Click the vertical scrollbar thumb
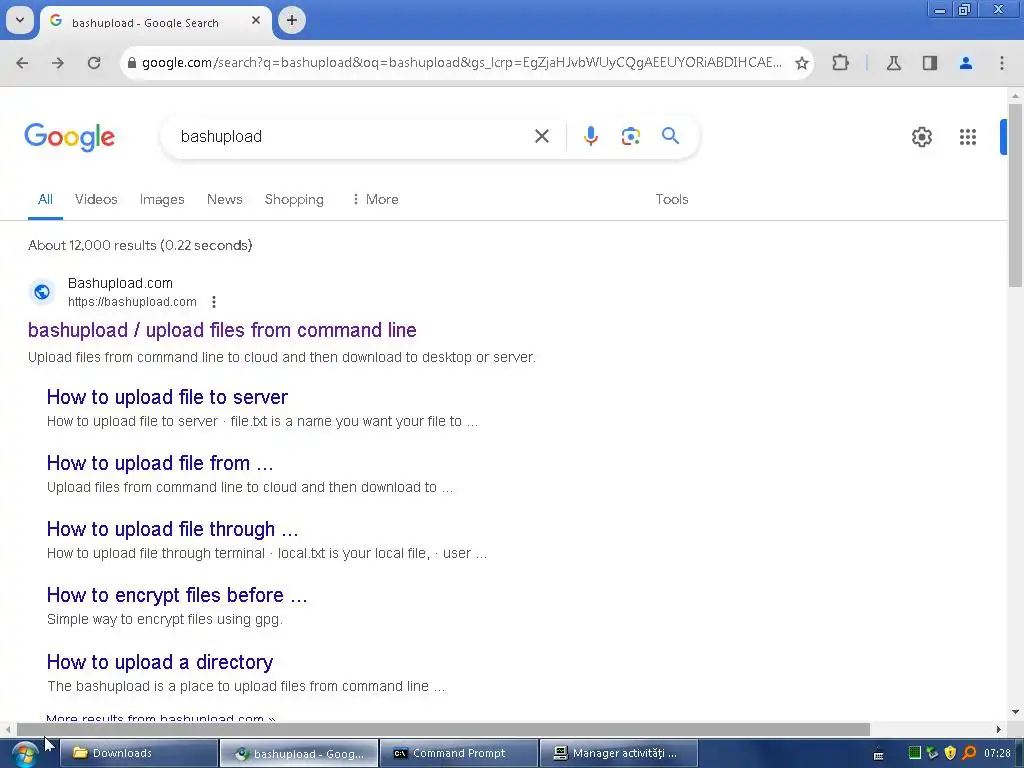 point(1015,195)
